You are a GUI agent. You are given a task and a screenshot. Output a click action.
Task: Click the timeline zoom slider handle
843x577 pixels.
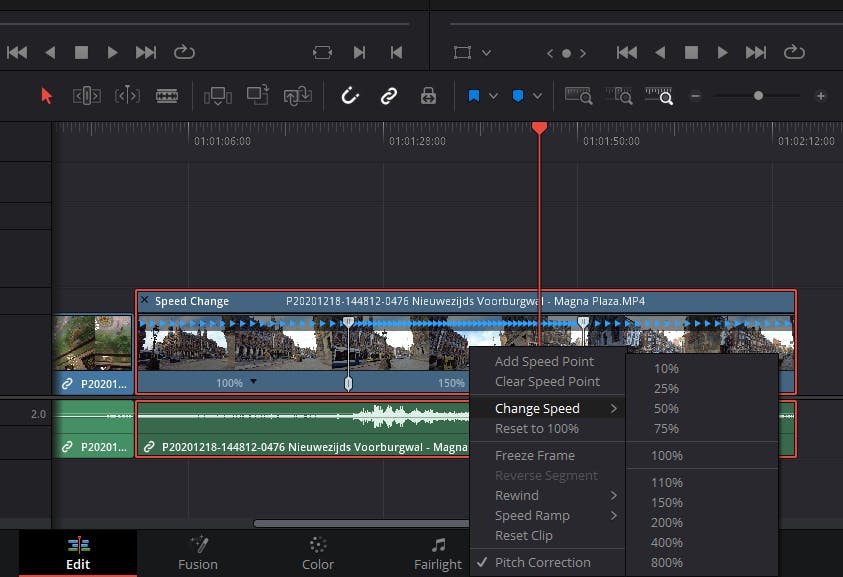click(x=758, y=96)
